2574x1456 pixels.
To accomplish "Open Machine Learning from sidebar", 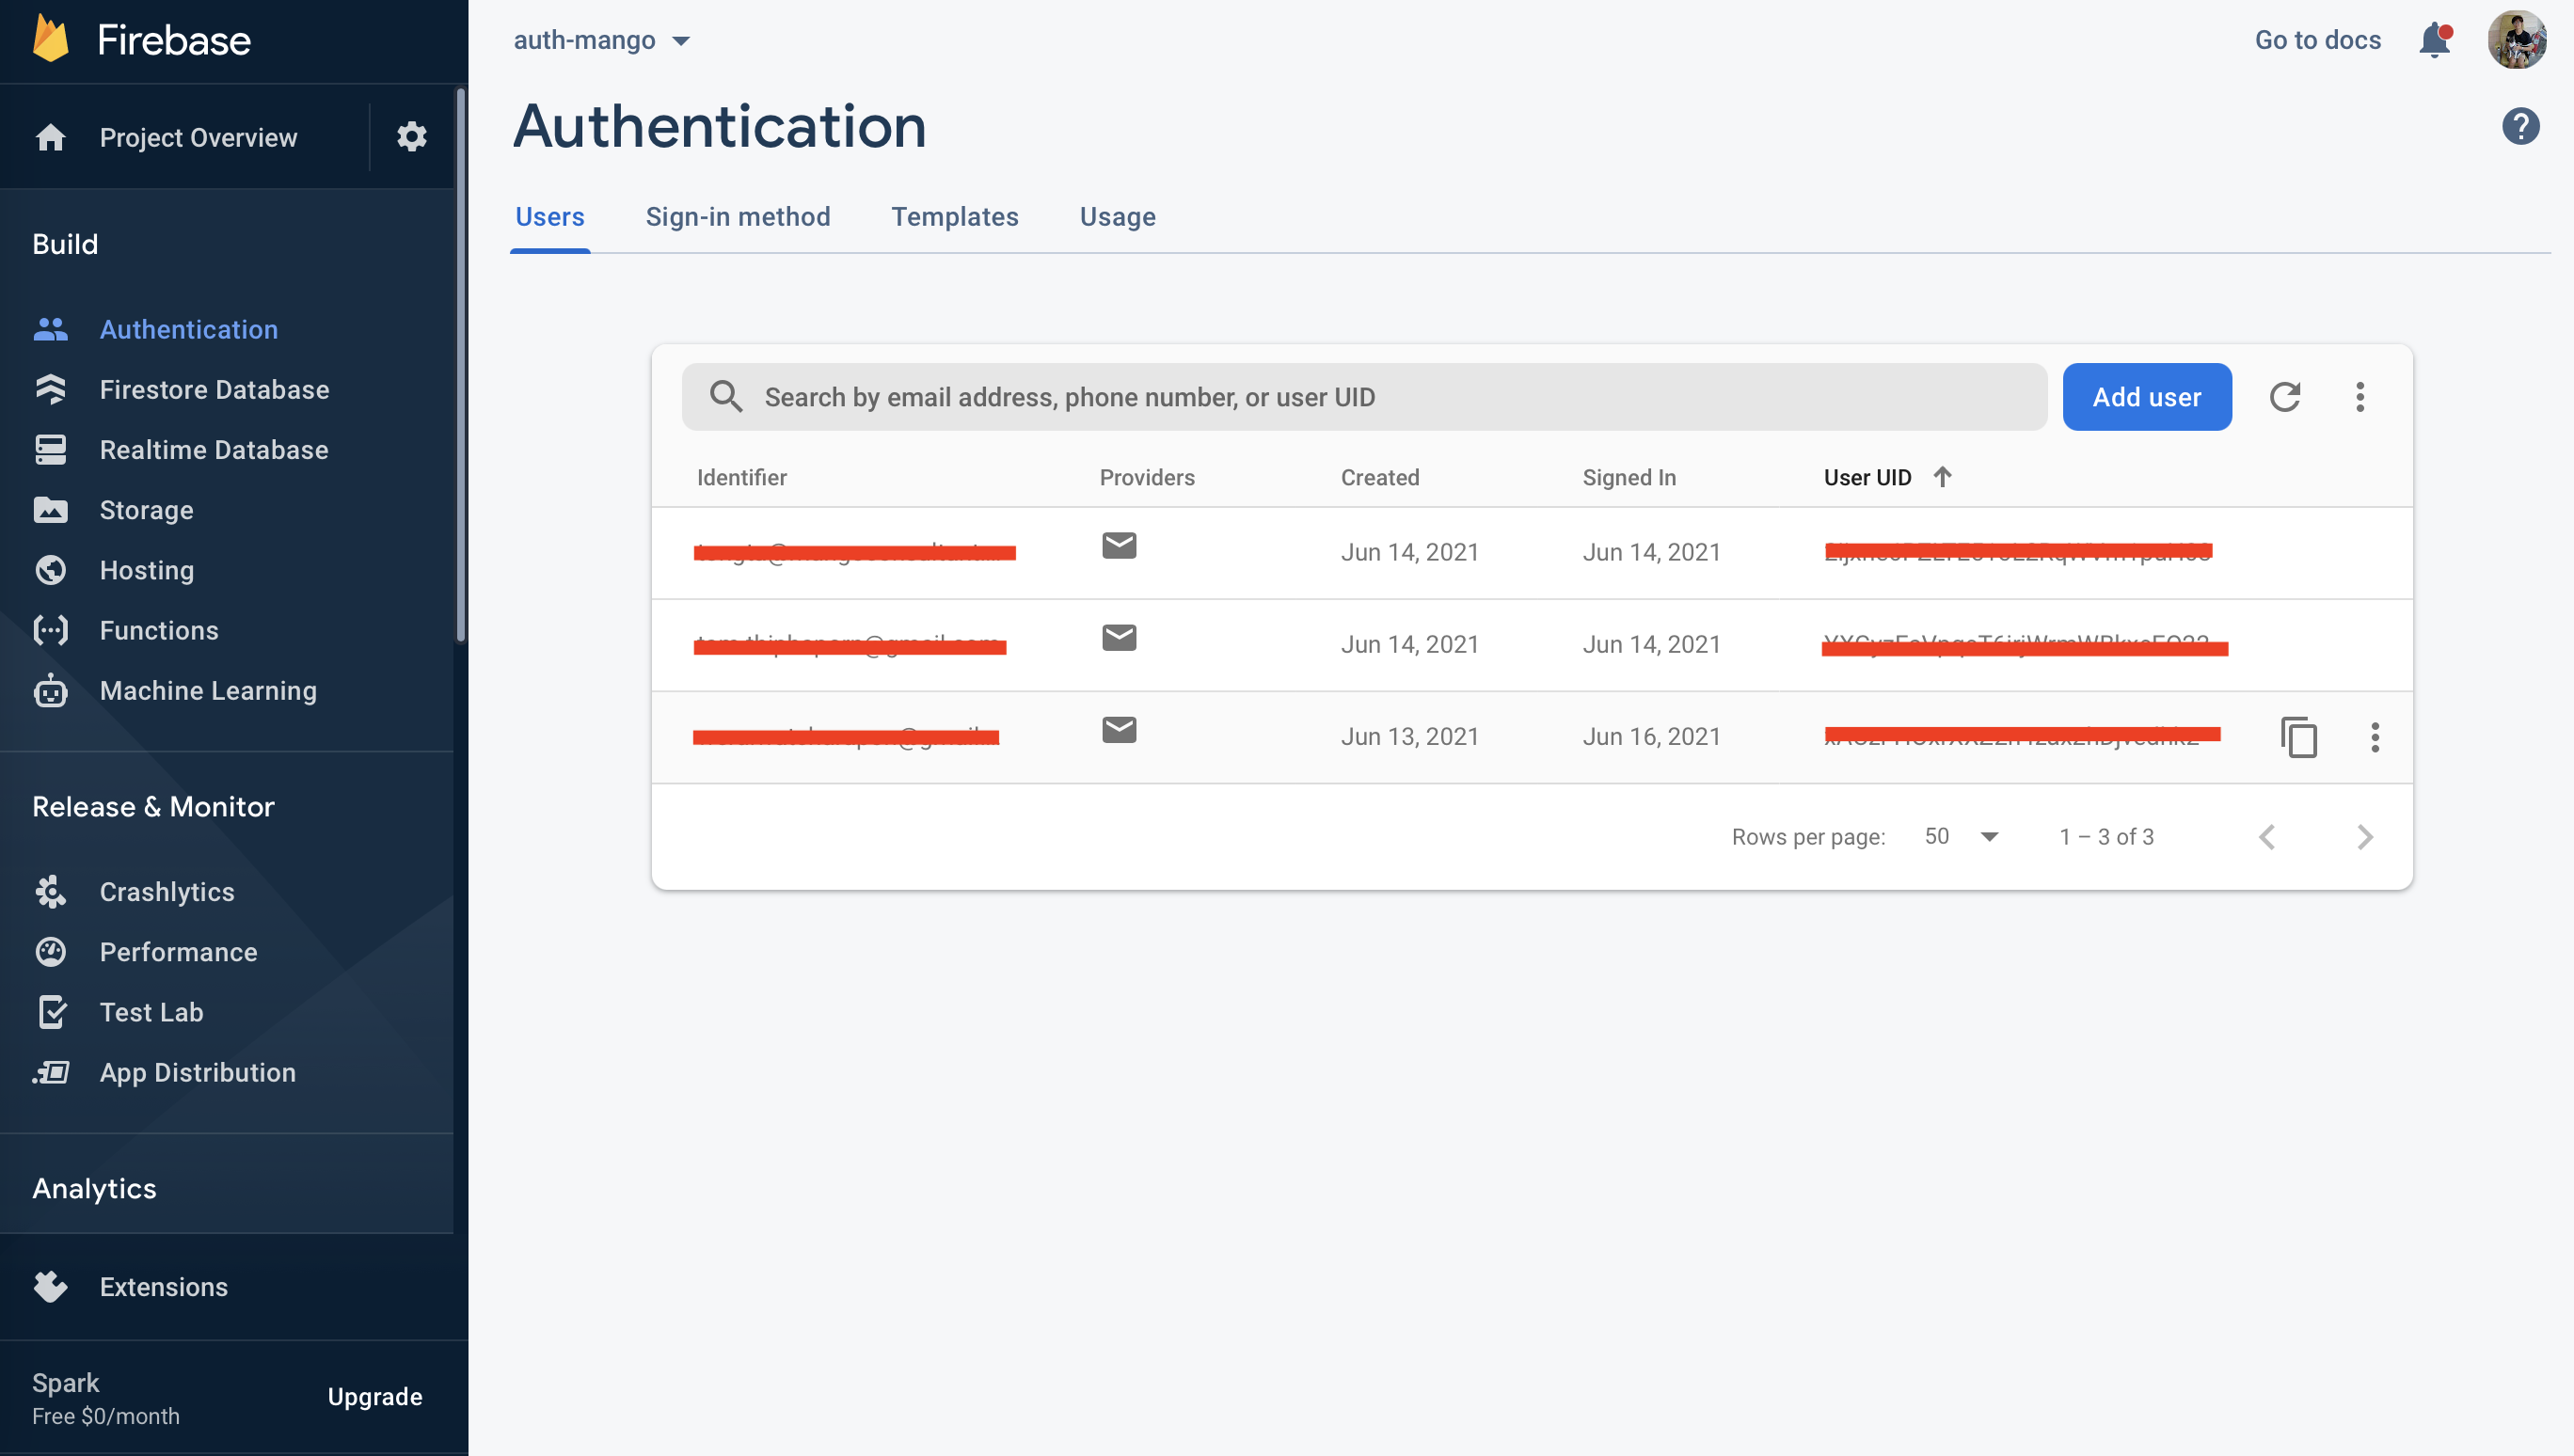I will click(208, 690).
